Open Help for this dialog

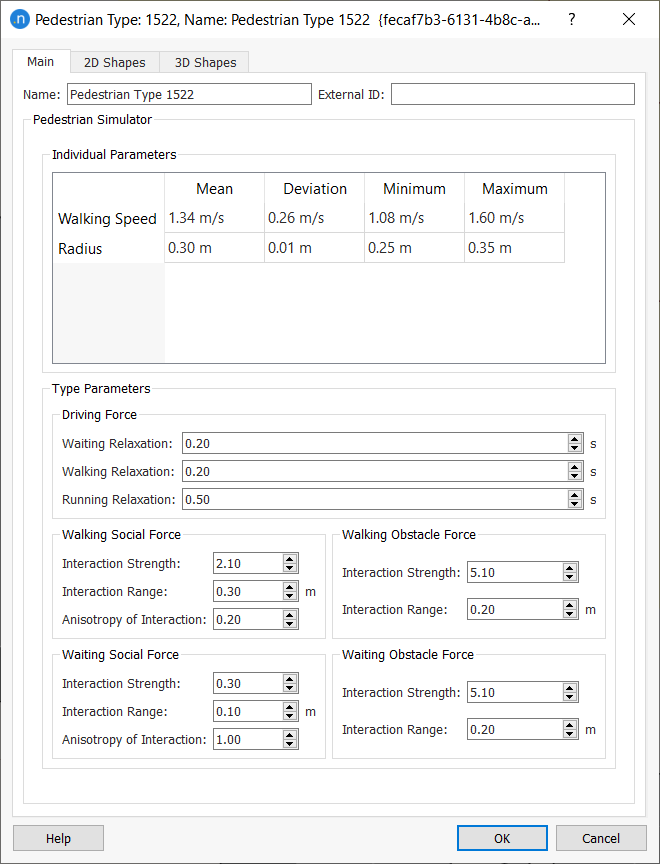[58, 838]
